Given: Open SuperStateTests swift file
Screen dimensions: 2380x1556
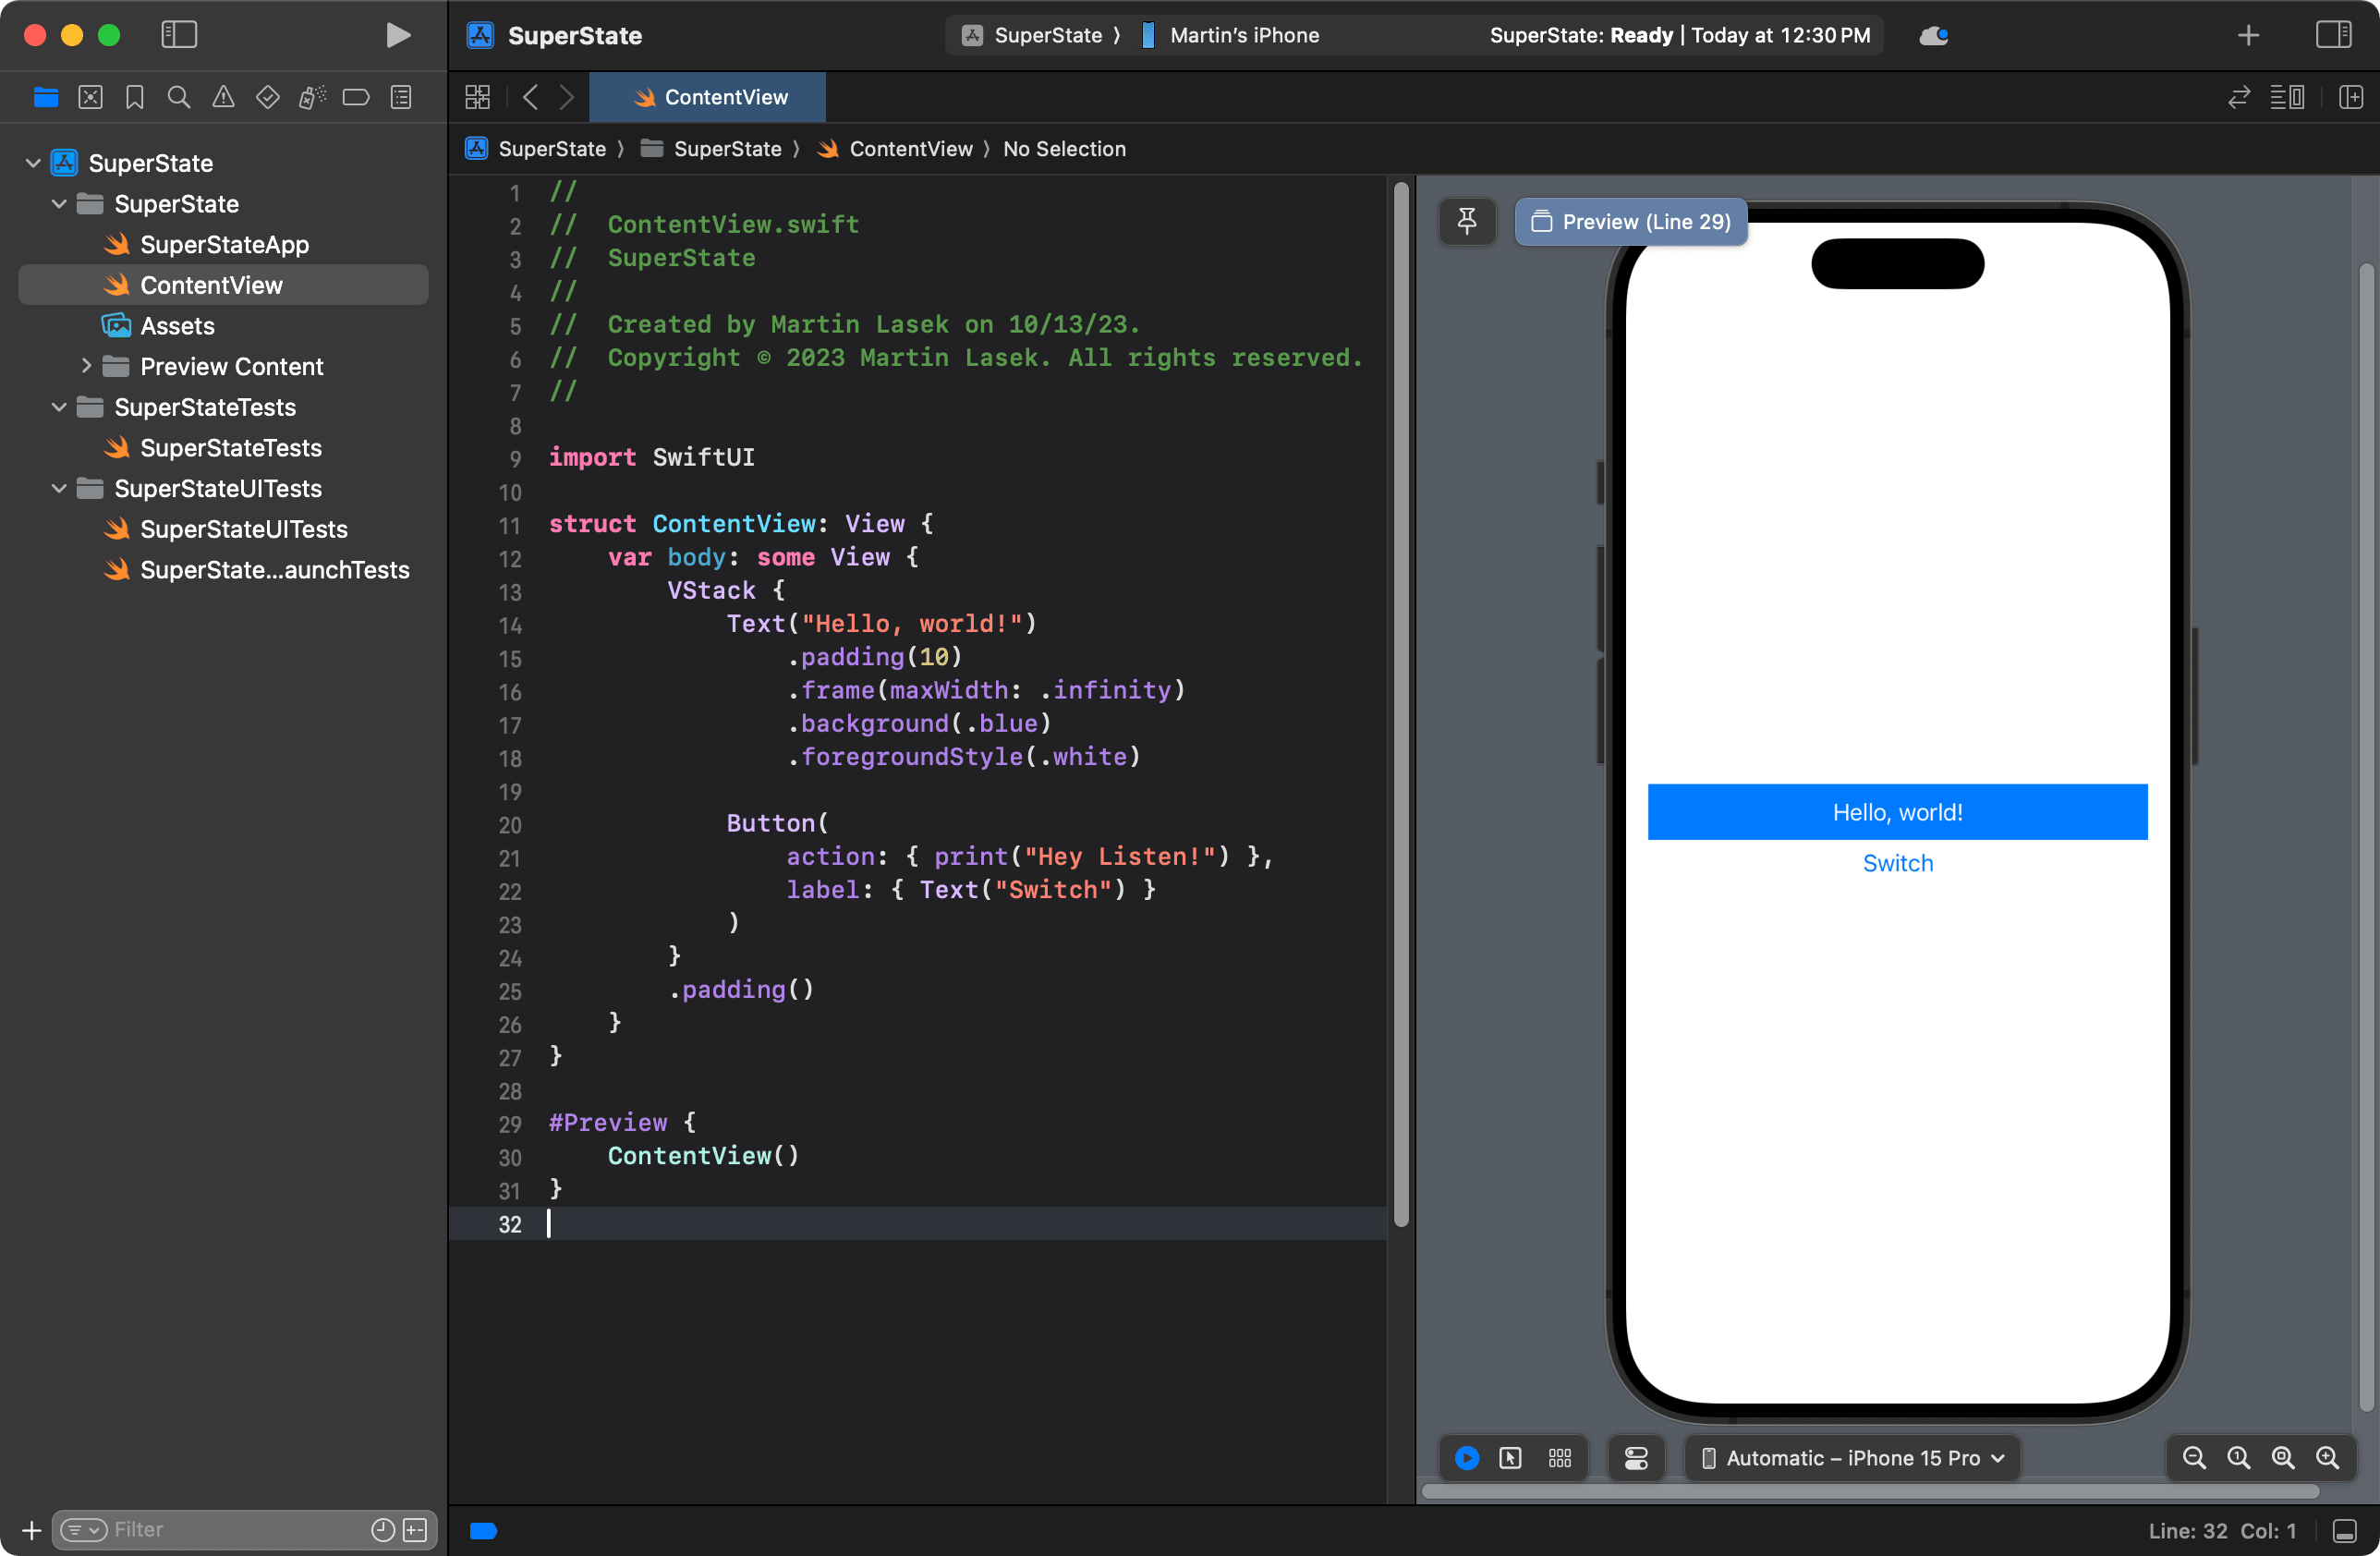Looking at the screenshot, I should [230, 448].
